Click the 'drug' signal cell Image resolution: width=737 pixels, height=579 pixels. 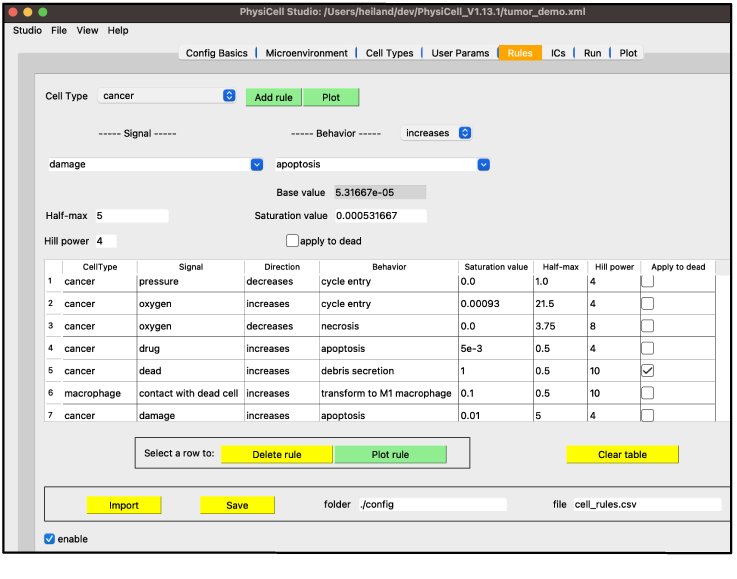(x=190, y=348)
